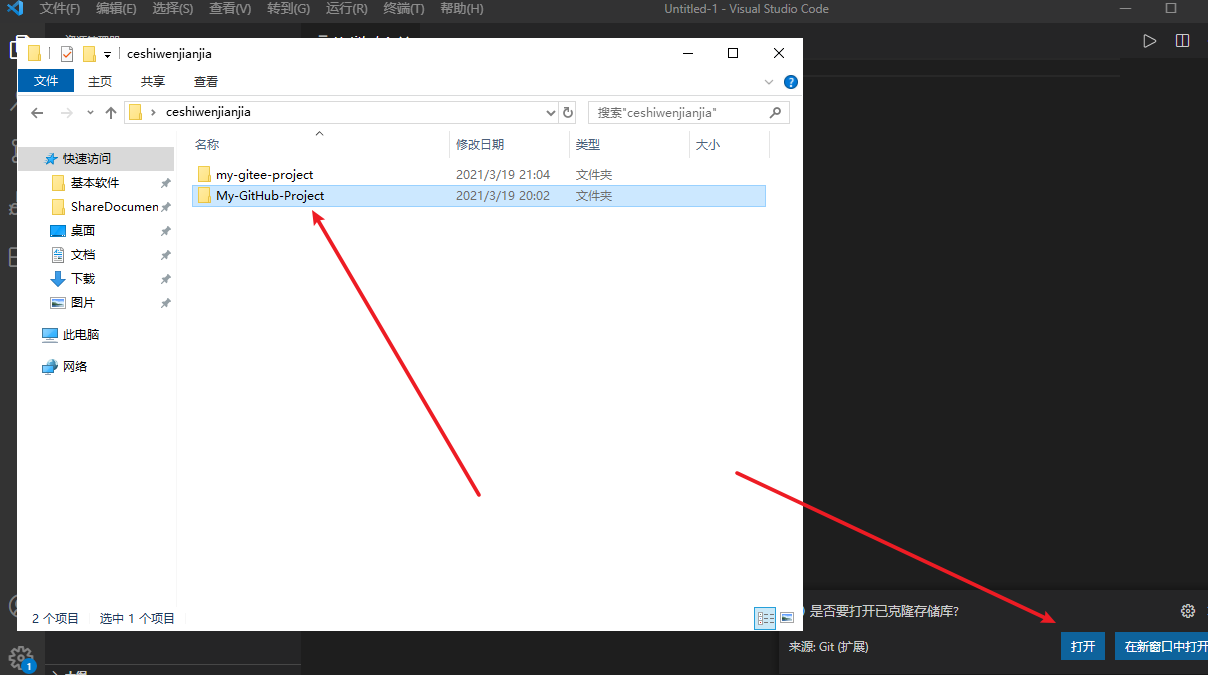The height and width of the screenshot is (675, 1208).
Task: Go back in File Explorer
Action: coord(37,113)
